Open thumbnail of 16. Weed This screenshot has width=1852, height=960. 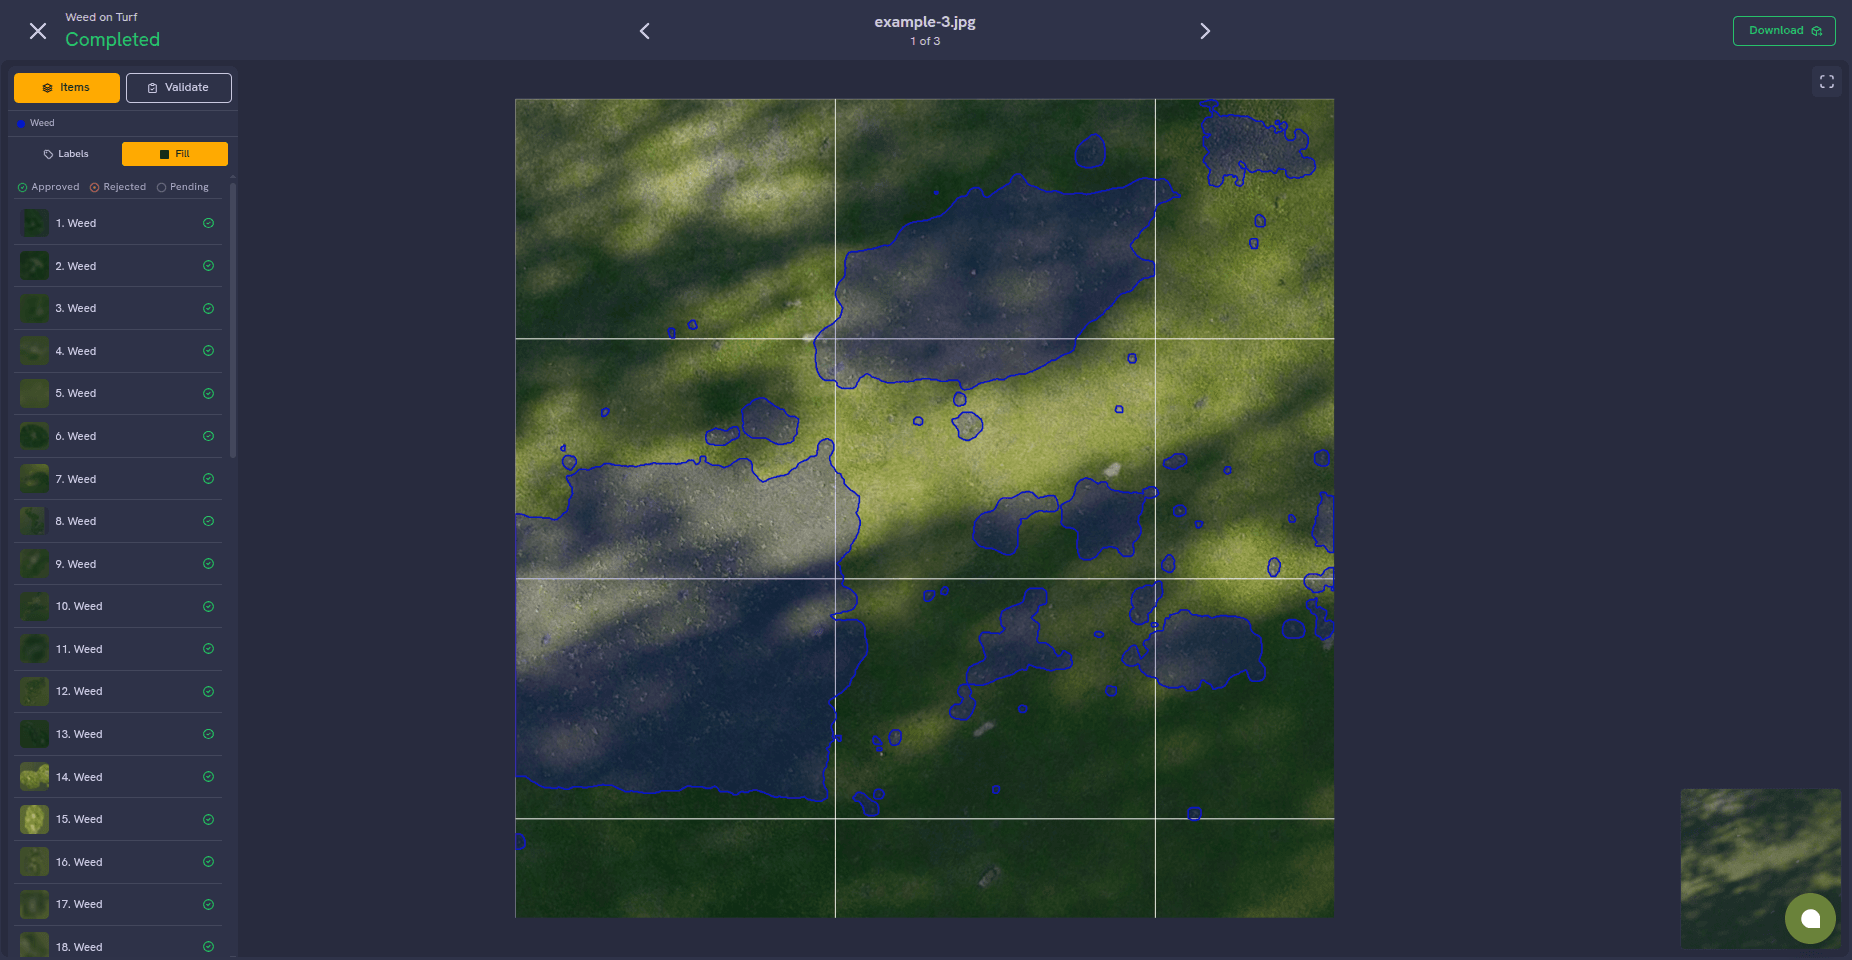click(35, 862)
